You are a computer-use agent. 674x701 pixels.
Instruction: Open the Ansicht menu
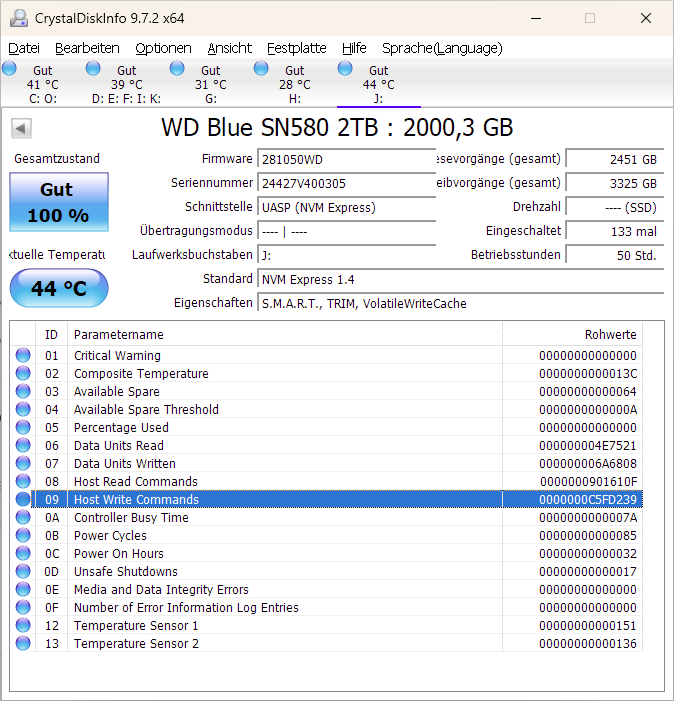[x=230, y=48]
